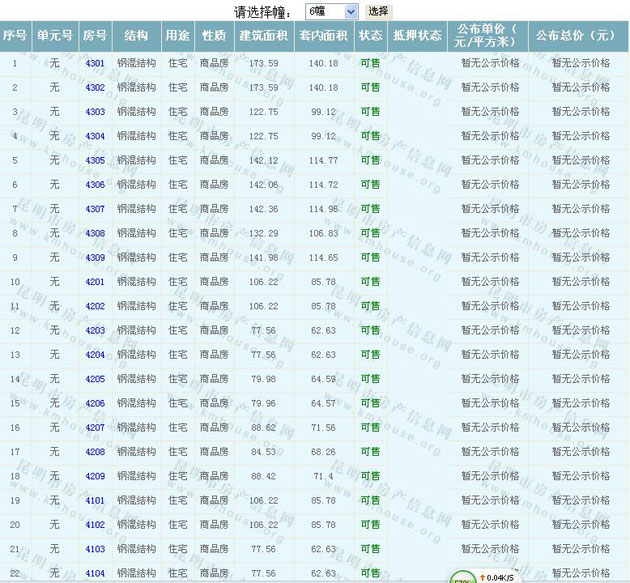Click building area 142.12 in row 4305
Image resolution: width=630 pixels, height=583 pixels.
click(264, 161)
